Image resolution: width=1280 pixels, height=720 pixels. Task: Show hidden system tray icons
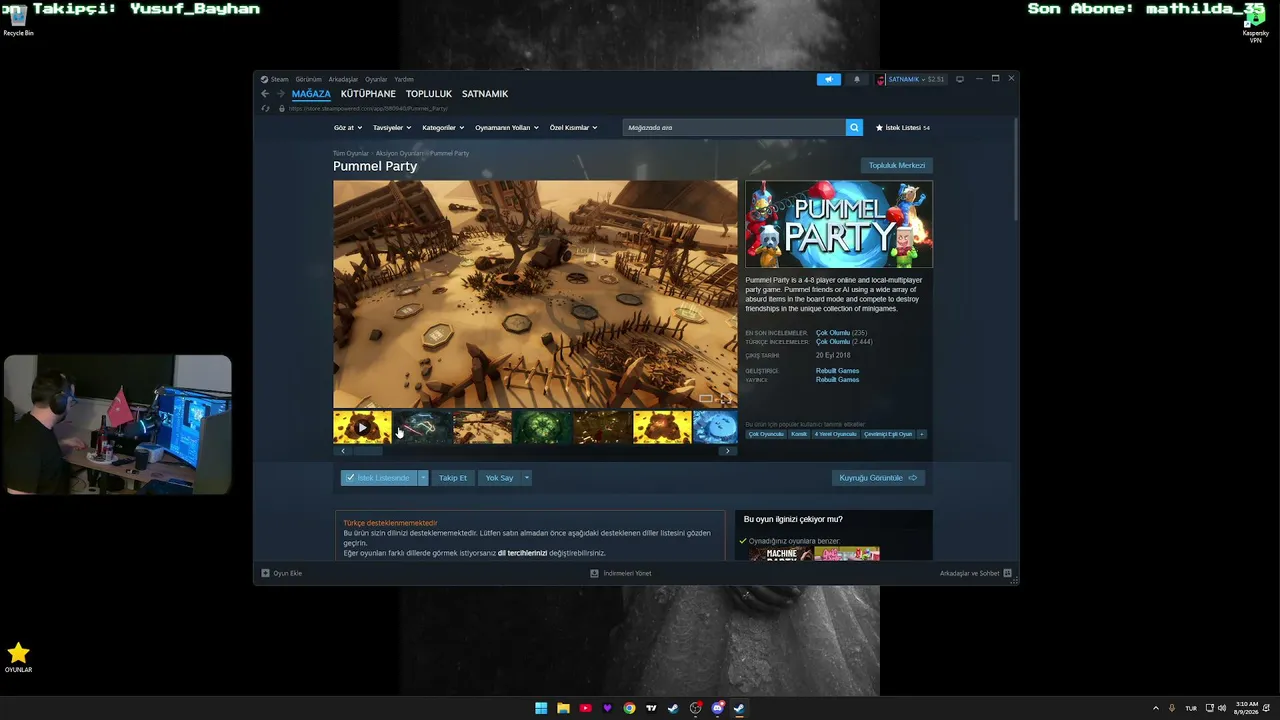click(x=1156, y=708)
